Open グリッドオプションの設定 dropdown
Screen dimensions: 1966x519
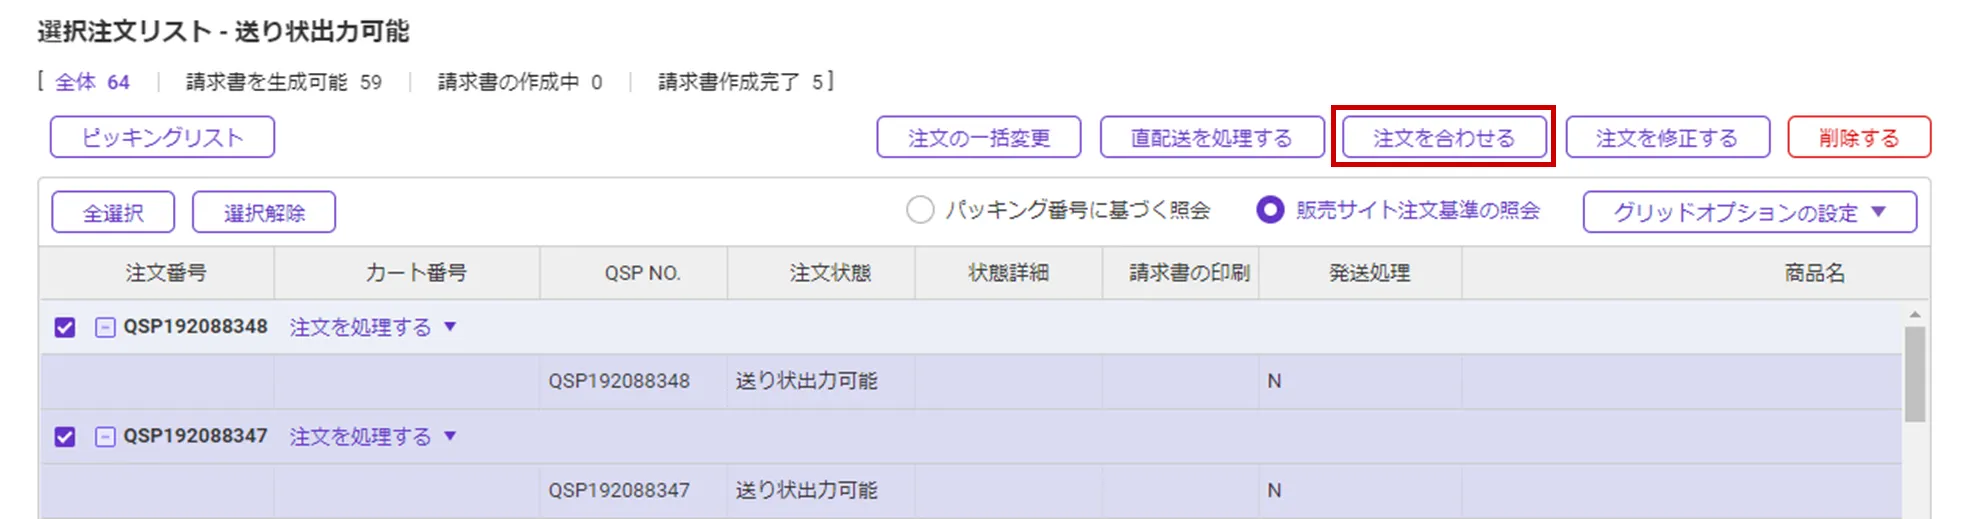point(1749,212)
